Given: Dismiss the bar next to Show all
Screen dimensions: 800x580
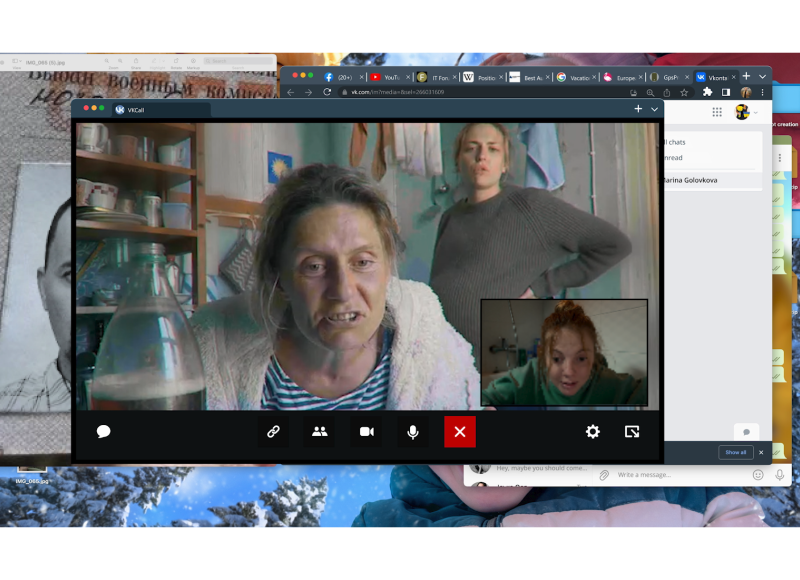Looking at the screenshot, I should [761, 452].
